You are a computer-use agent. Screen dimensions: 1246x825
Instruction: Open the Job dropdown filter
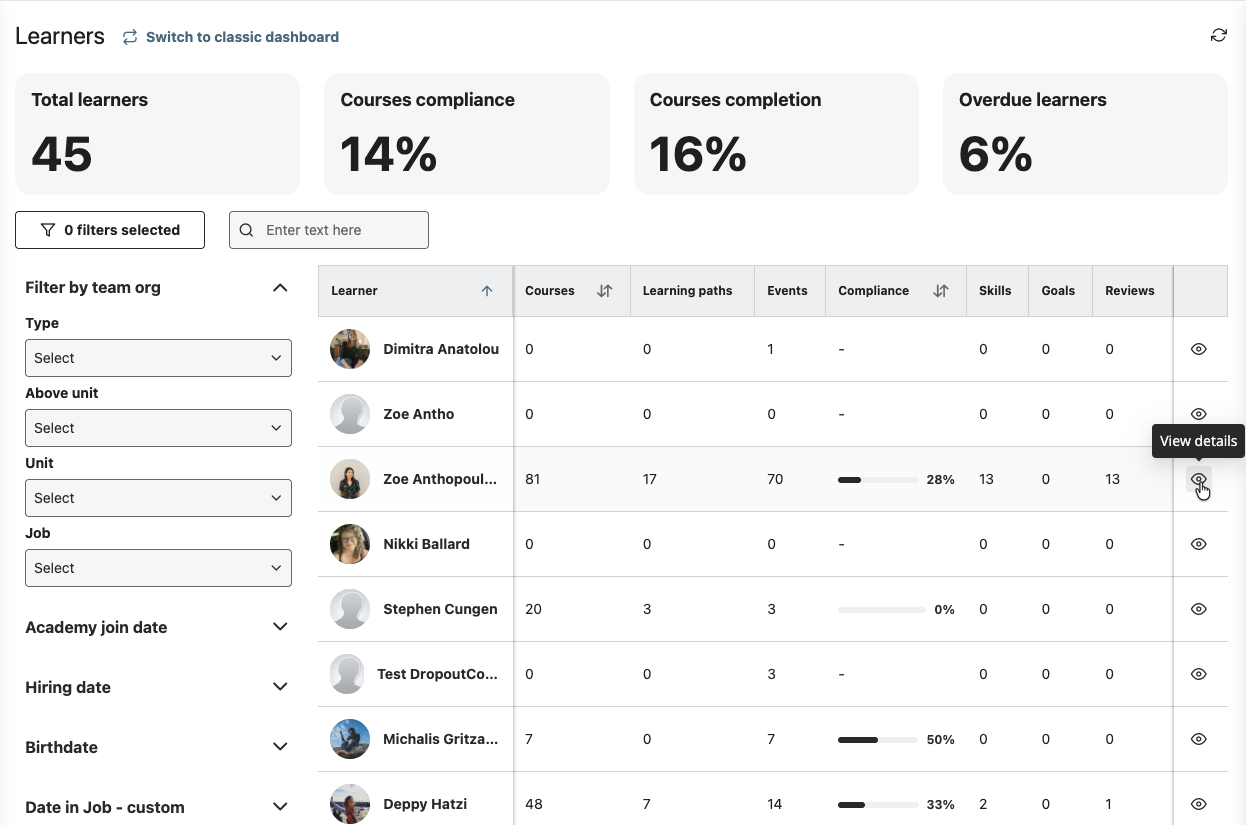(x=158, y=568)
